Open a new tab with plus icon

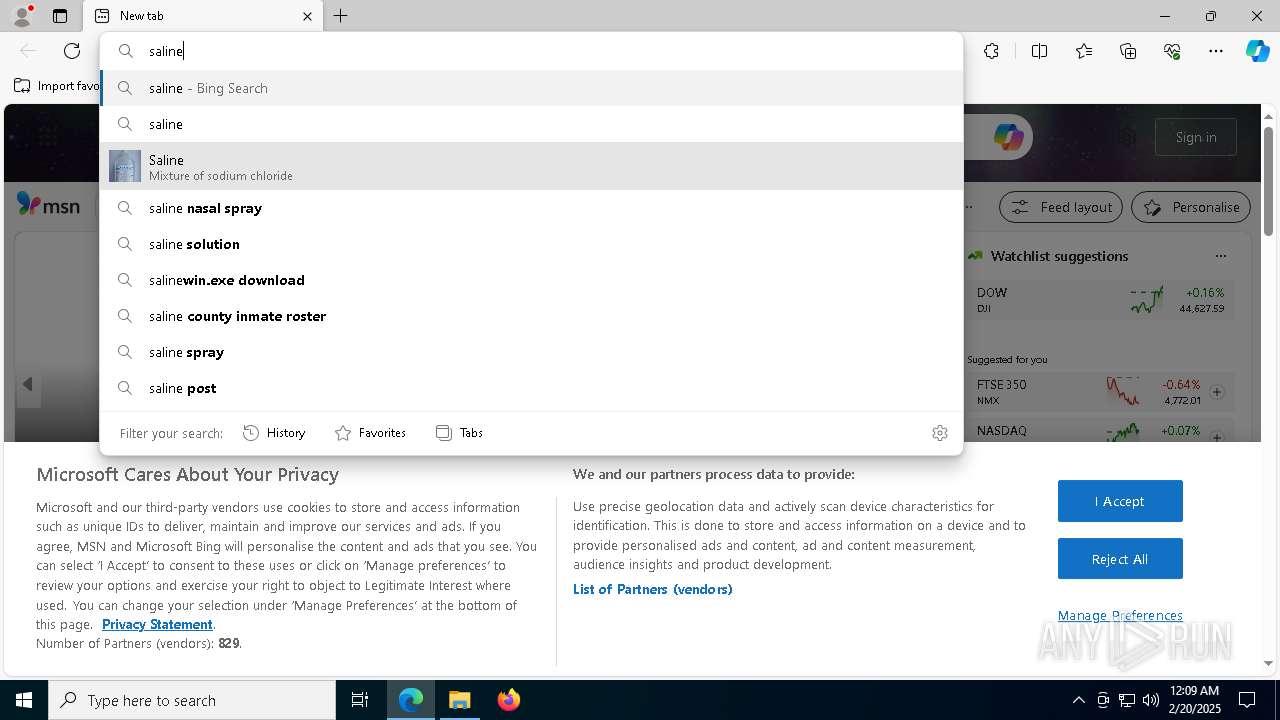coord(340,16)
